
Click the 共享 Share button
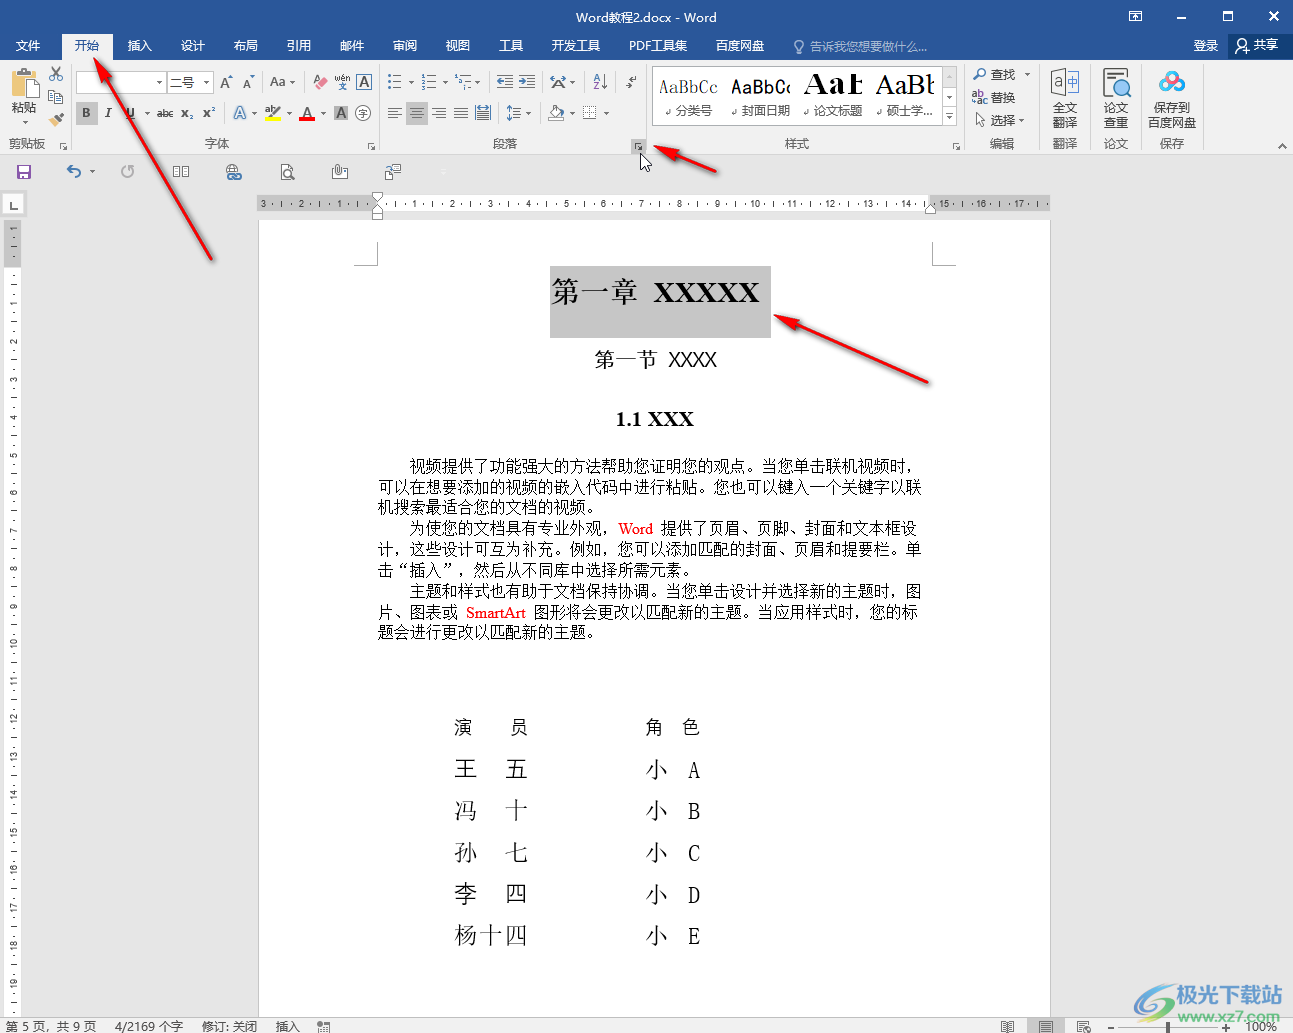[1258, 46]
